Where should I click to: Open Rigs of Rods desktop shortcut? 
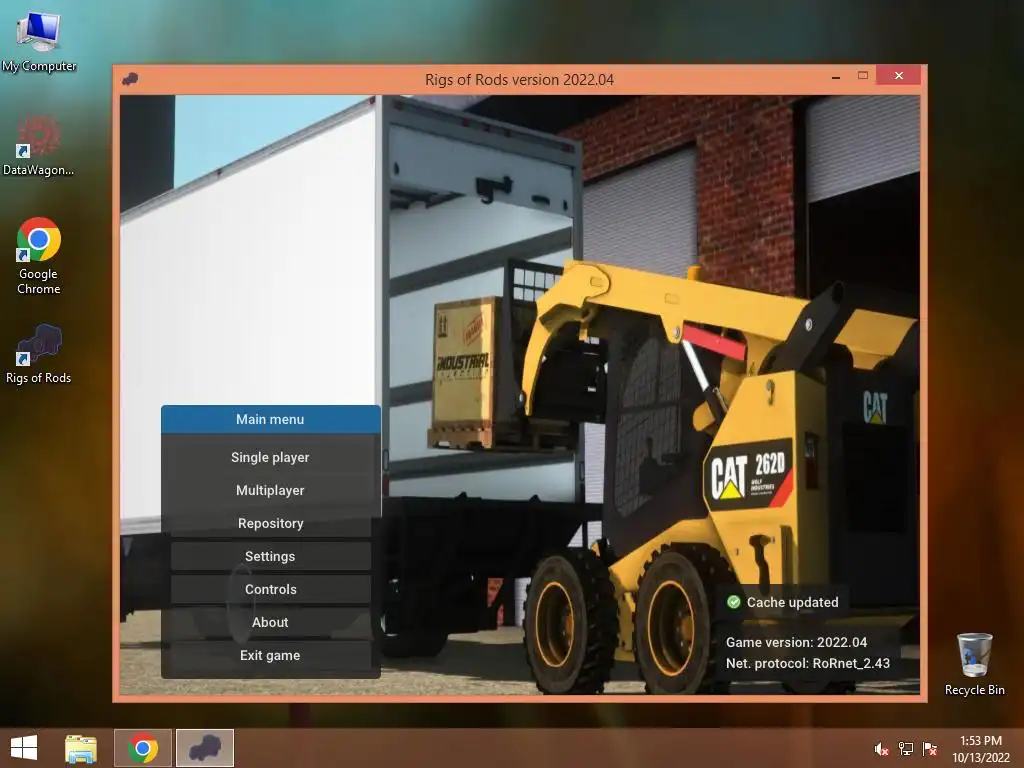(39, 353)
